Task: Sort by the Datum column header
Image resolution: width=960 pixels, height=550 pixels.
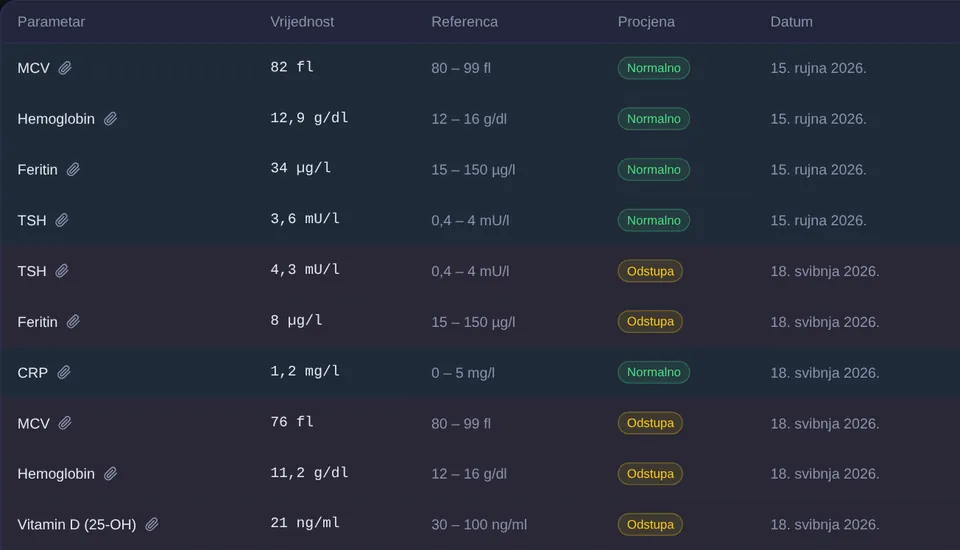Action: coord(792,22)
